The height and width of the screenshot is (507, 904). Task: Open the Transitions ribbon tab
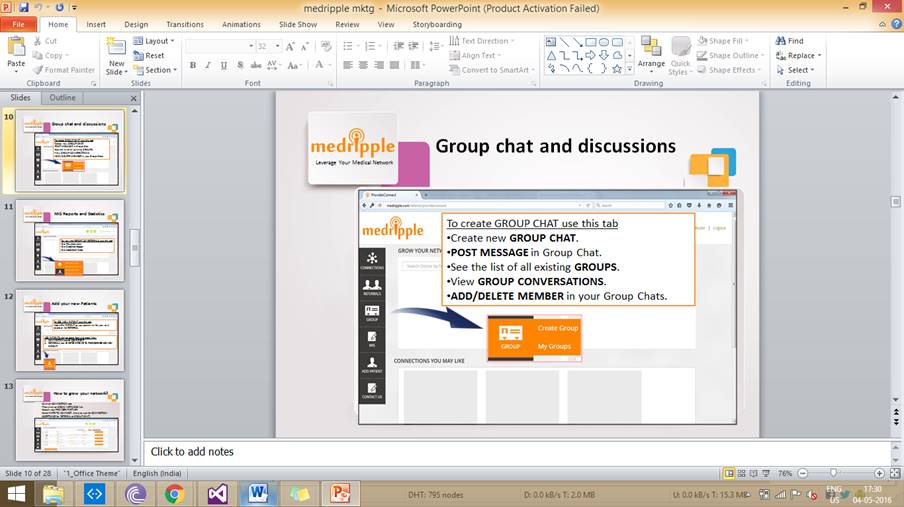click(185, 24)
